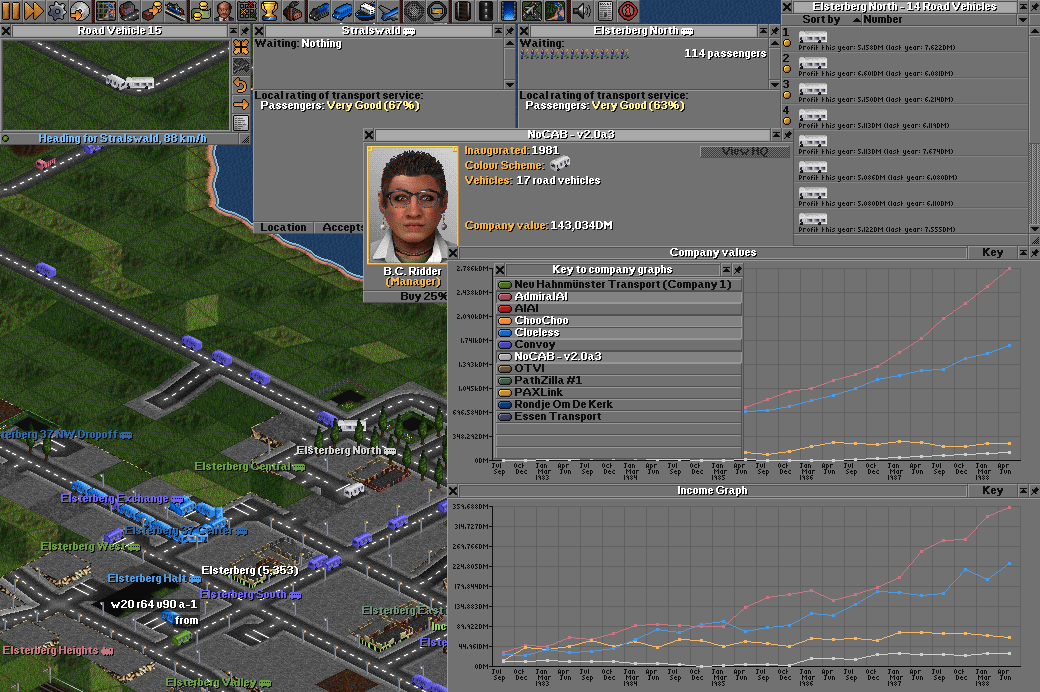This screenshot has width=1040, height=692.
Task: Open the league table trophy icon
Action: 269,11
